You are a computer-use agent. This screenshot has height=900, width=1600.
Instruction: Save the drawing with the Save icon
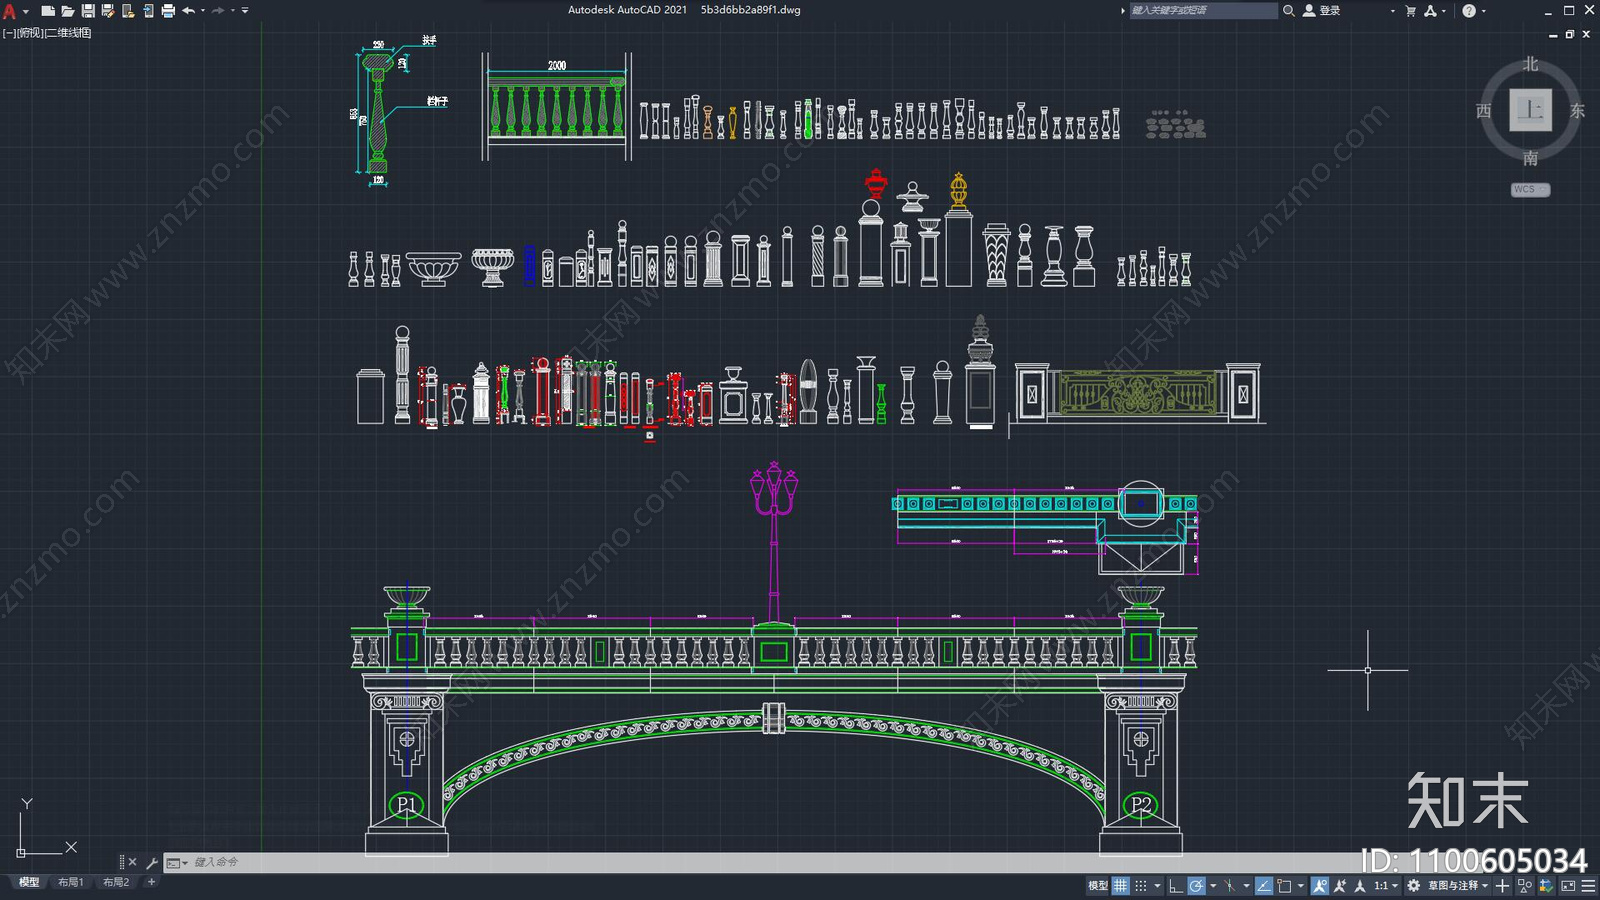pos(88,11)
